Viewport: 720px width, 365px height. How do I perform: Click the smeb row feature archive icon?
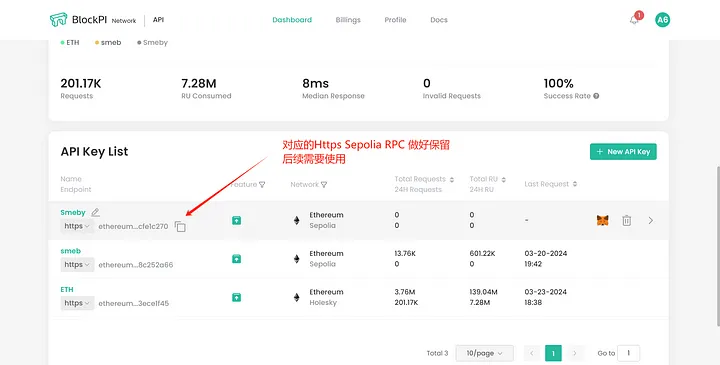tap(236, 259)
